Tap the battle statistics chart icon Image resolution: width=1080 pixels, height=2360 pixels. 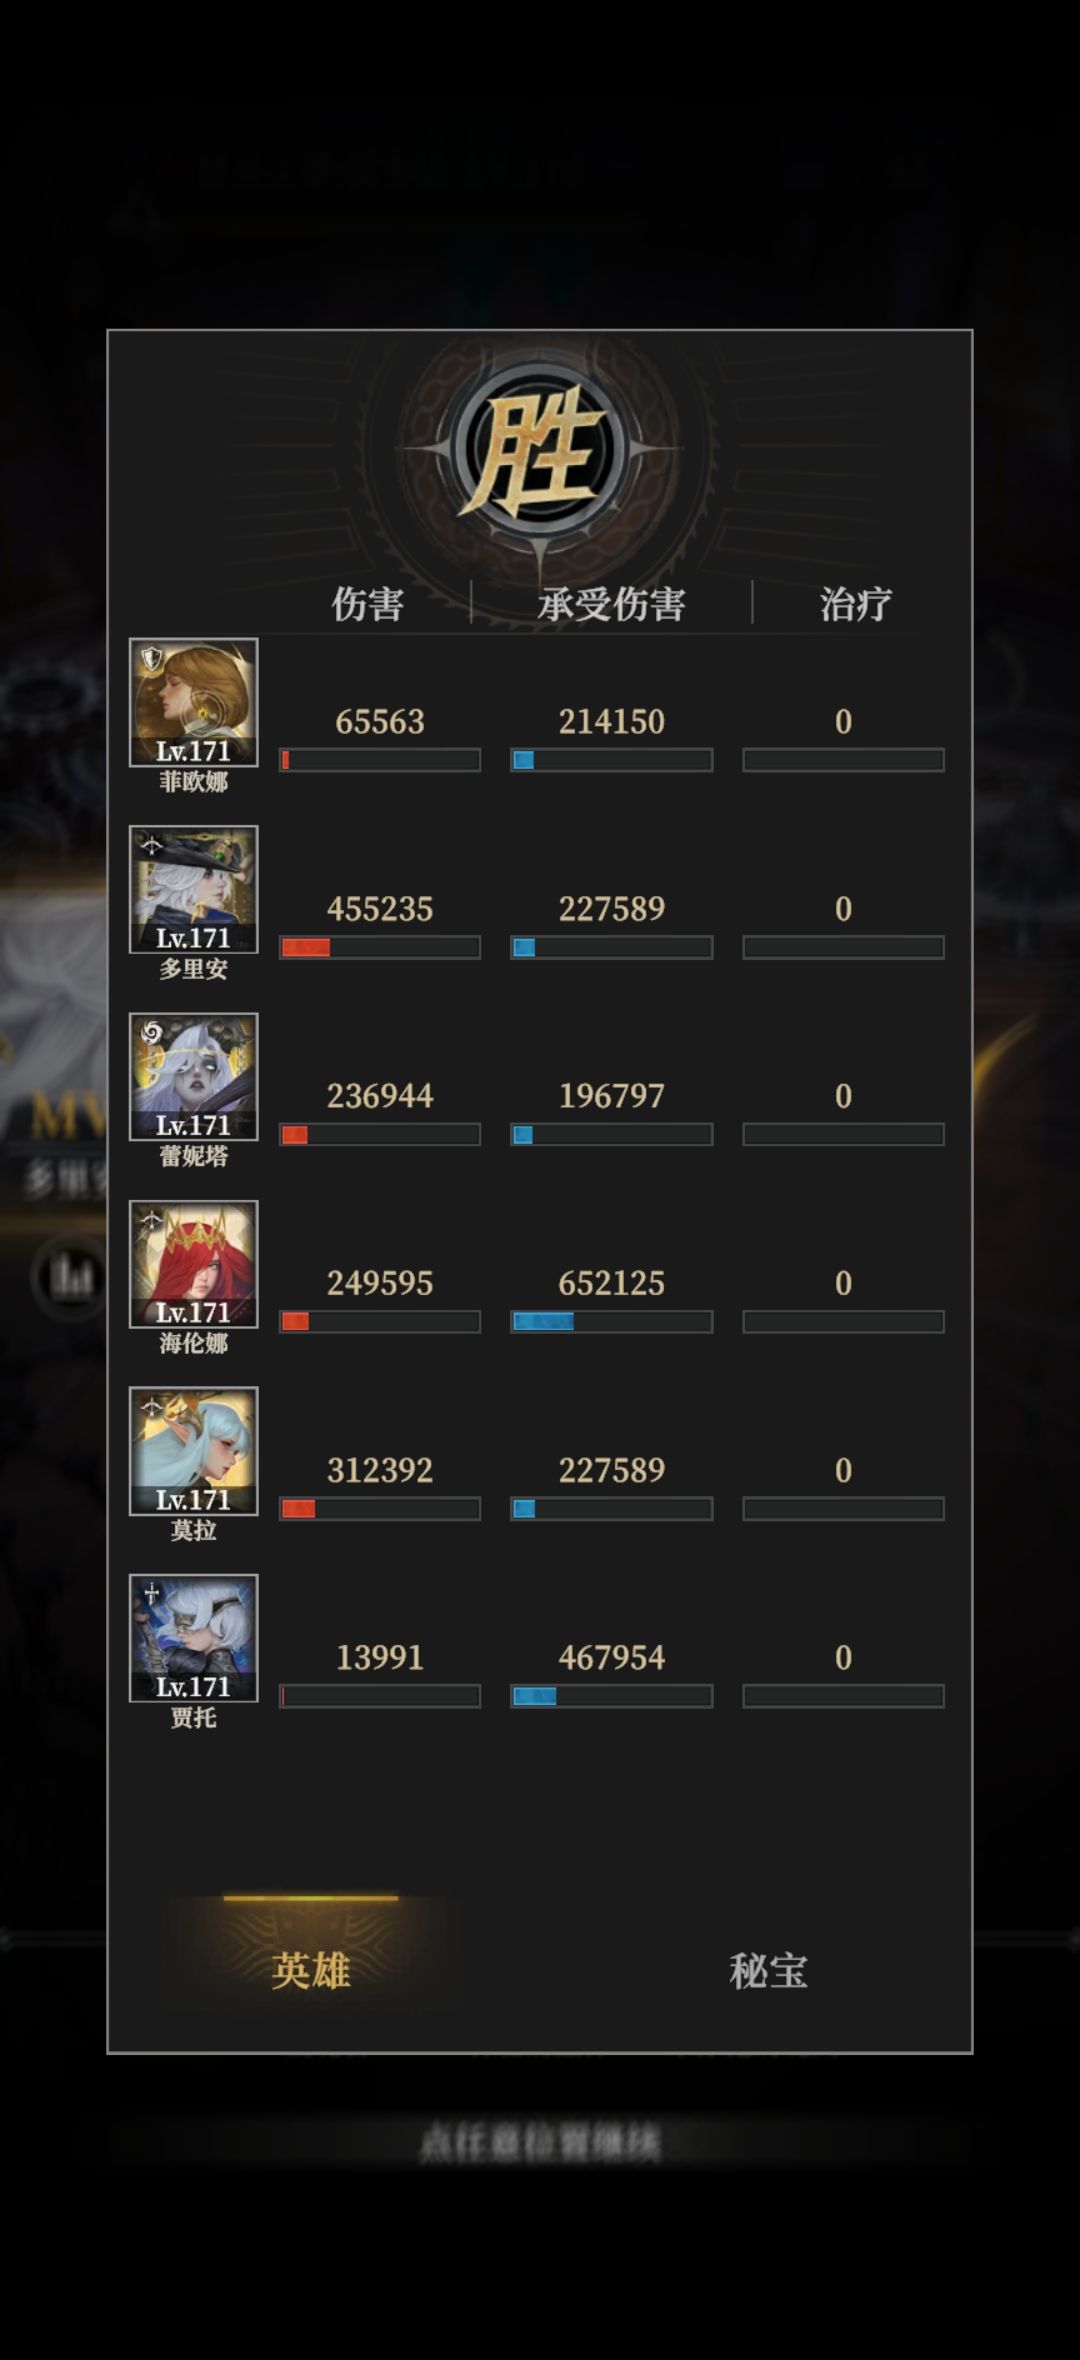tap(69, 1278)
